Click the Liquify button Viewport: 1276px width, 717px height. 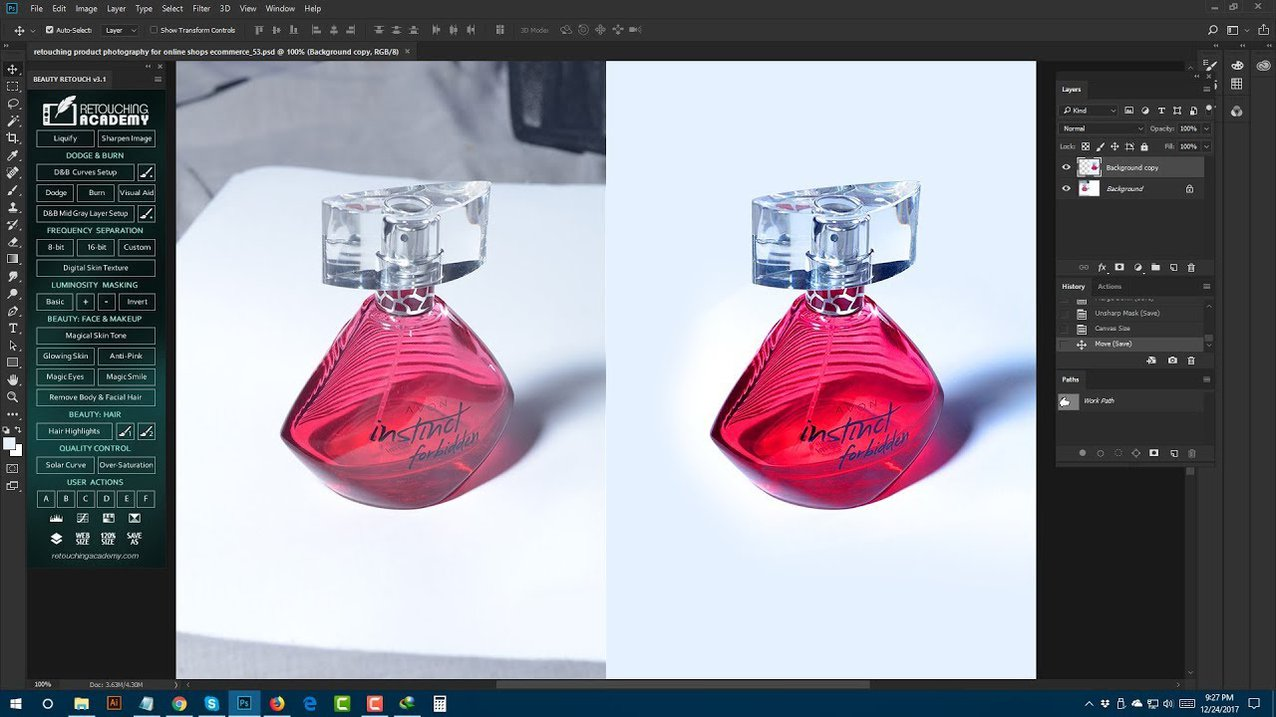[66, 138]
